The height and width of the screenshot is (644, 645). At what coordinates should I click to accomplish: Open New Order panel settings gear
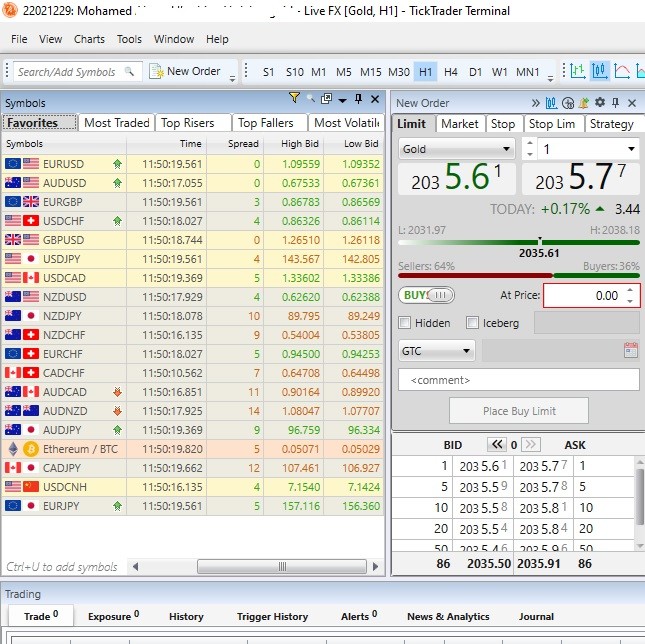click(x=600, y=102)
